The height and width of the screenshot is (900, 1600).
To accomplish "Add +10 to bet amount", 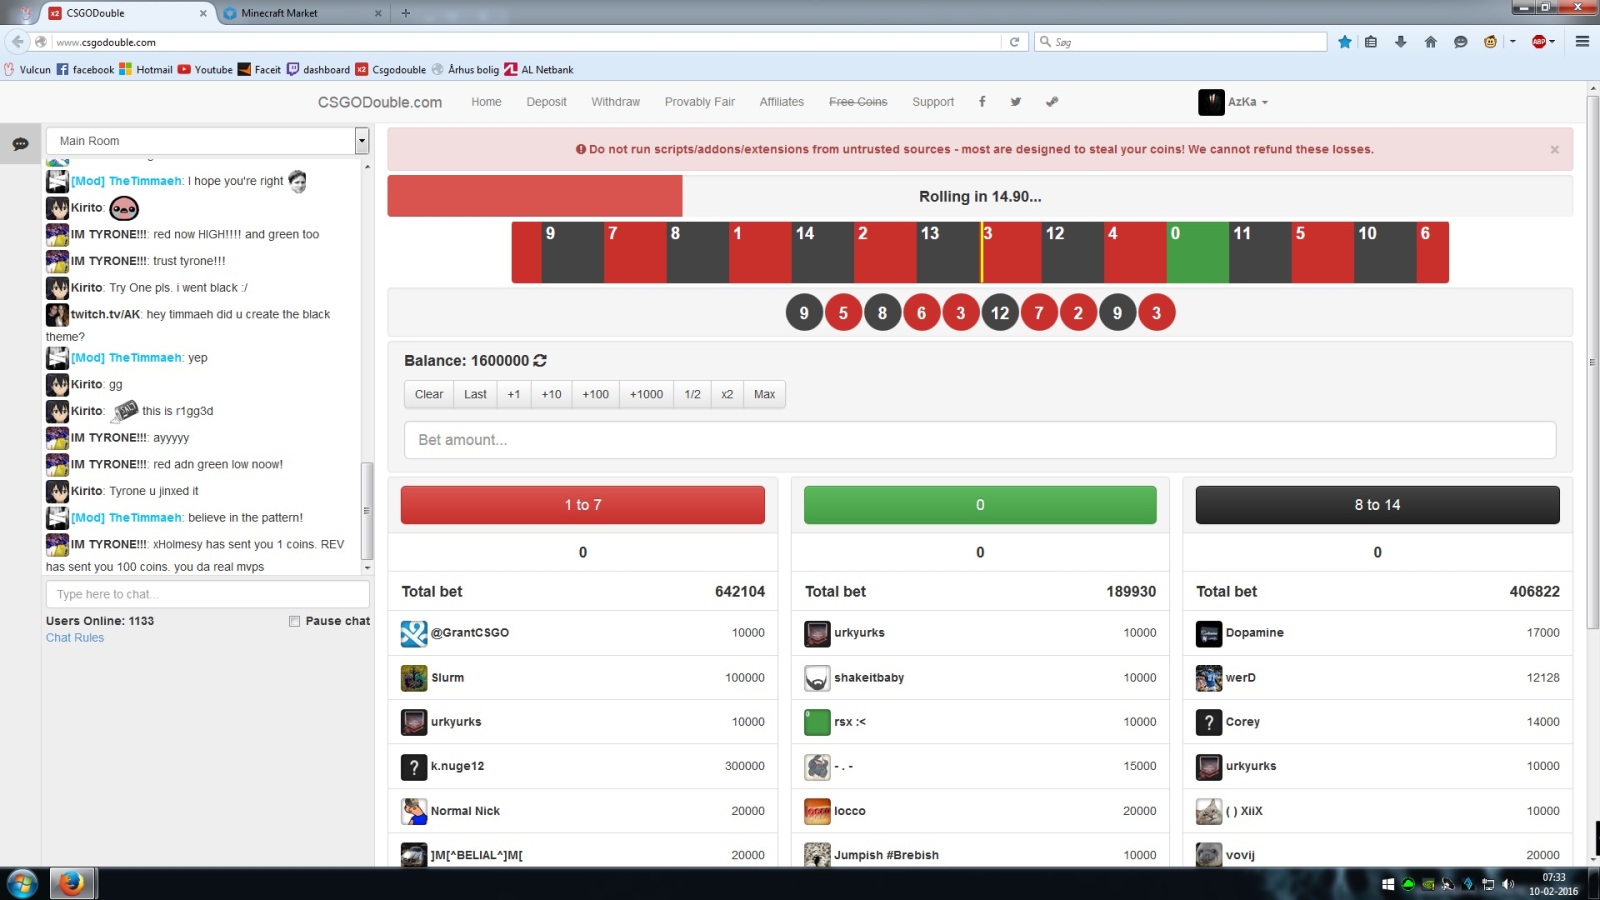I will (551, 394).
